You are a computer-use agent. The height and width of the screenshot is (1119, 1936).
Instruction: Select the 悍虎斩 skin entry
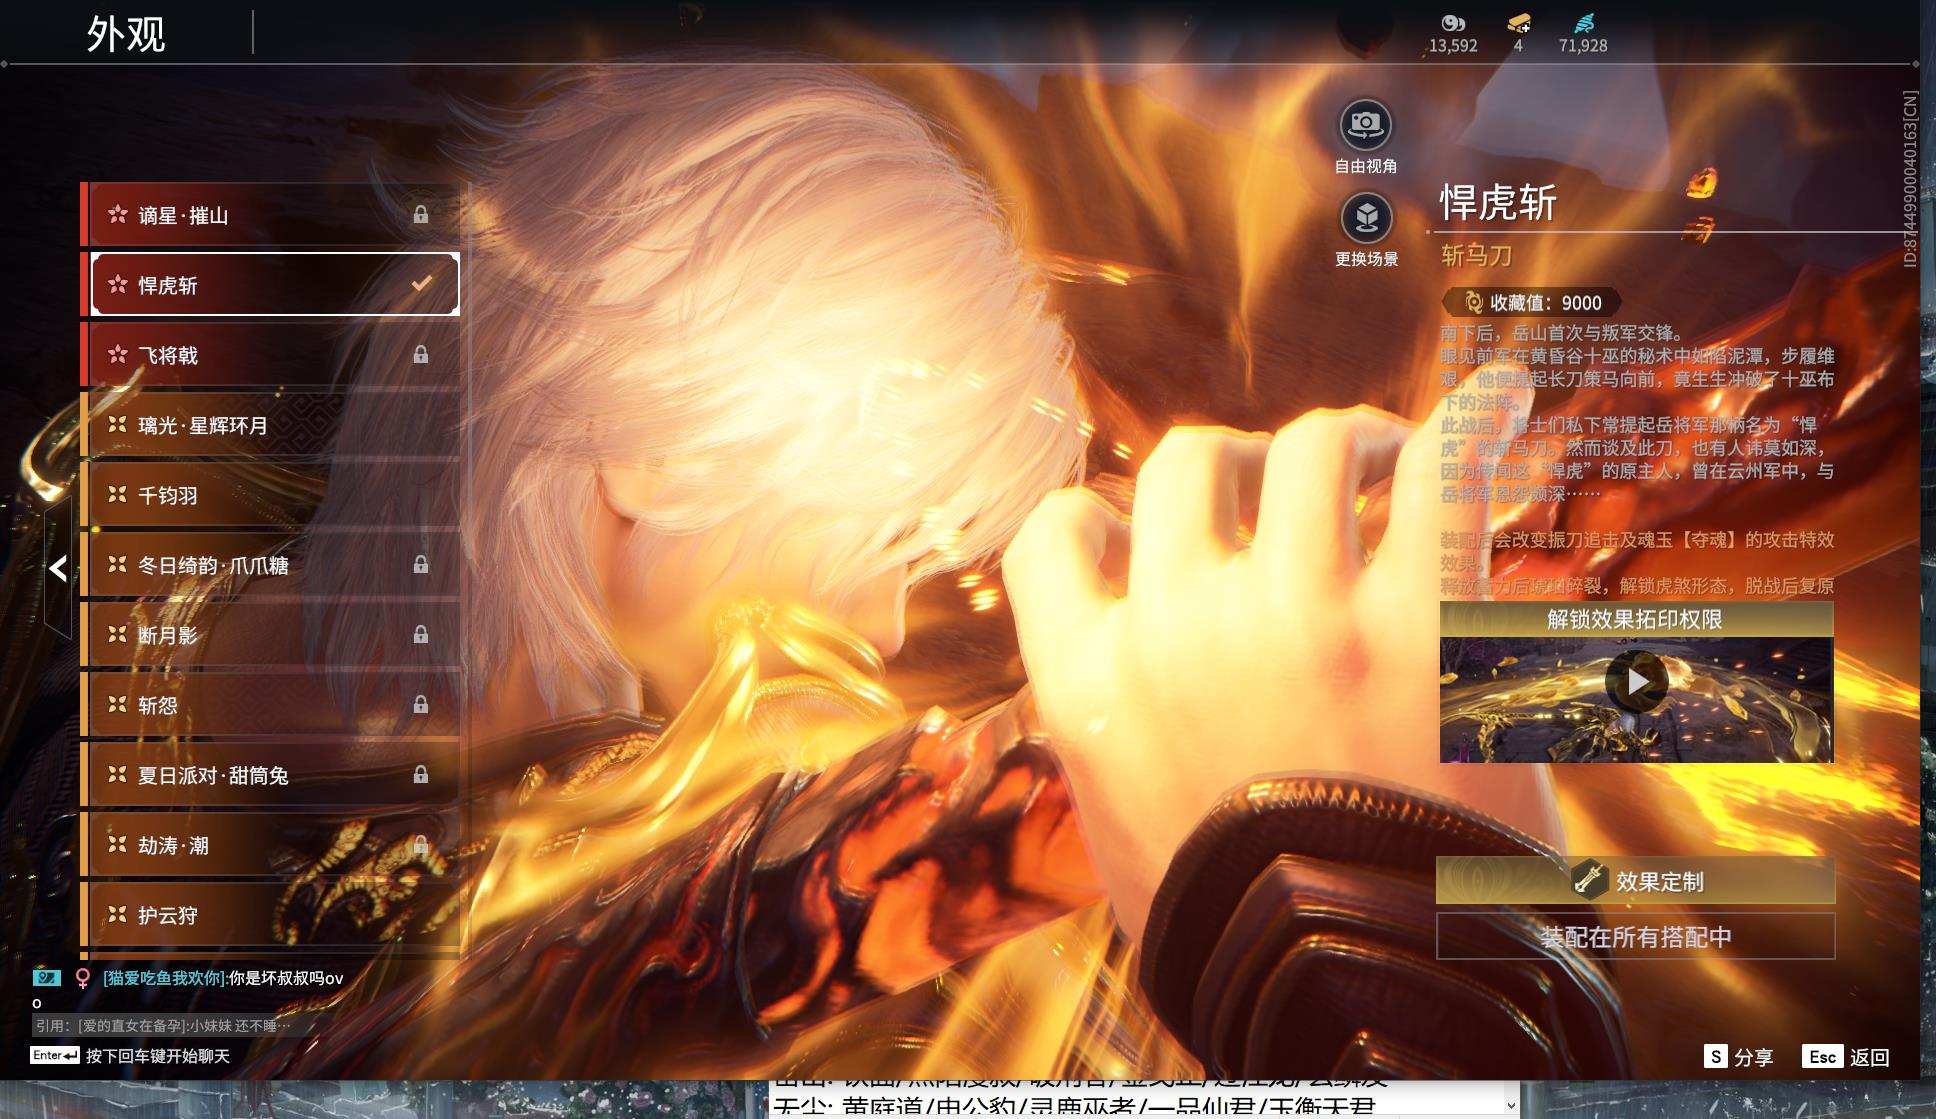point(270,285)
